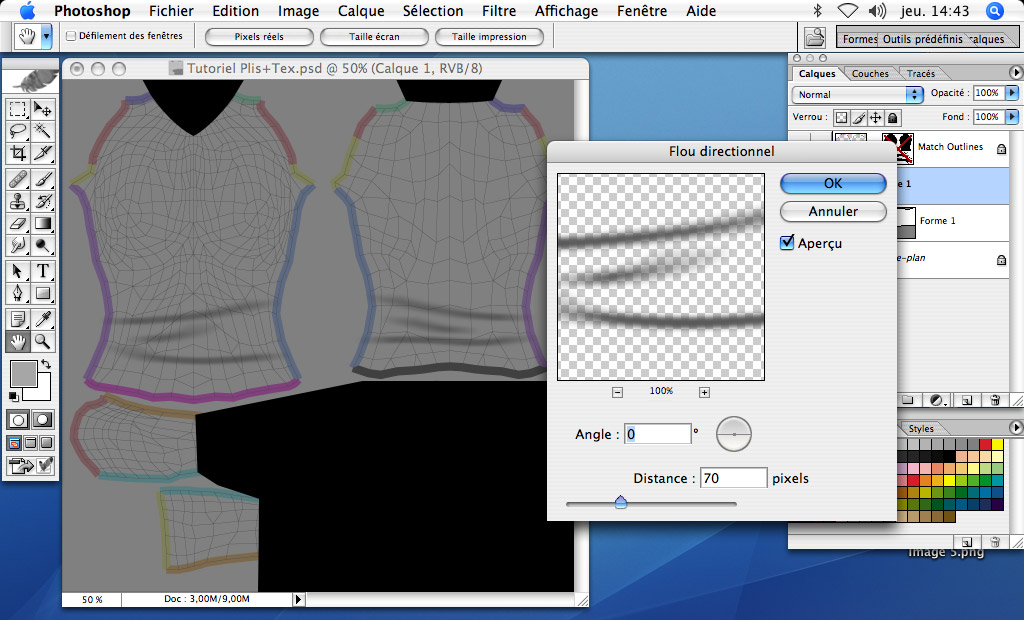
Task: Select the Smudge finger tool
Action: tap(18, 246)
